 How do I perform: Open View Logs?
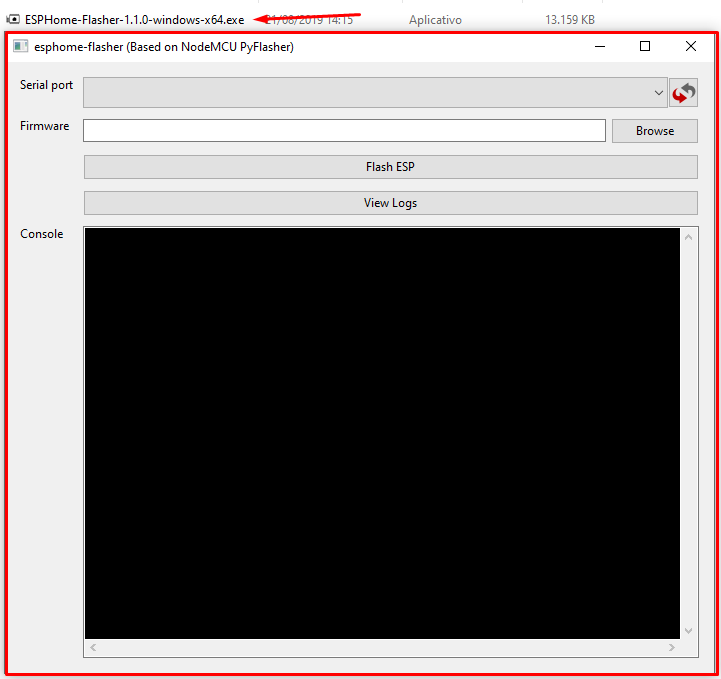[390, 203]
